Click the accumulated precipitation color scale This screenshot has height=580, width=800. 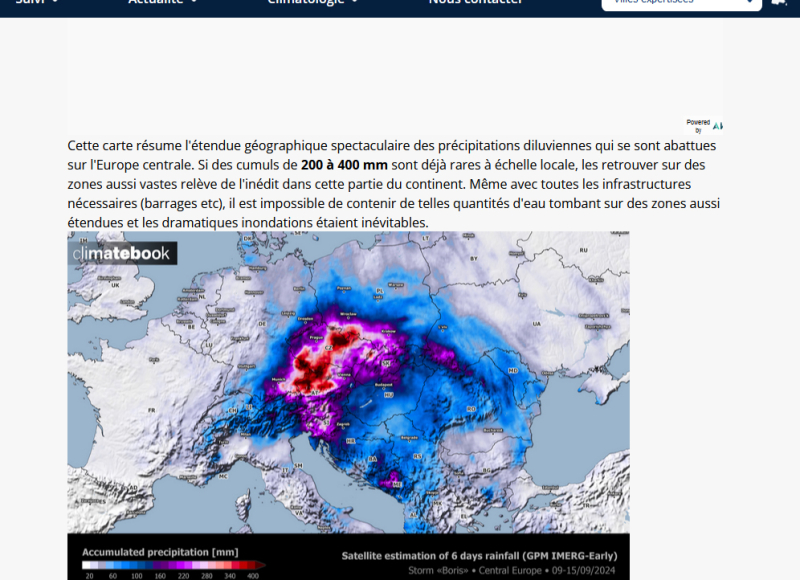coord(172,566)
